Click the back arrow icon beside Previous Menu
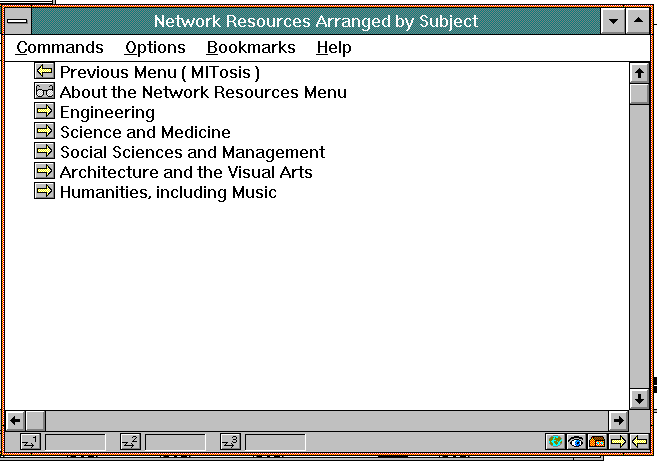The image size is (657, 461). [44, 72]
